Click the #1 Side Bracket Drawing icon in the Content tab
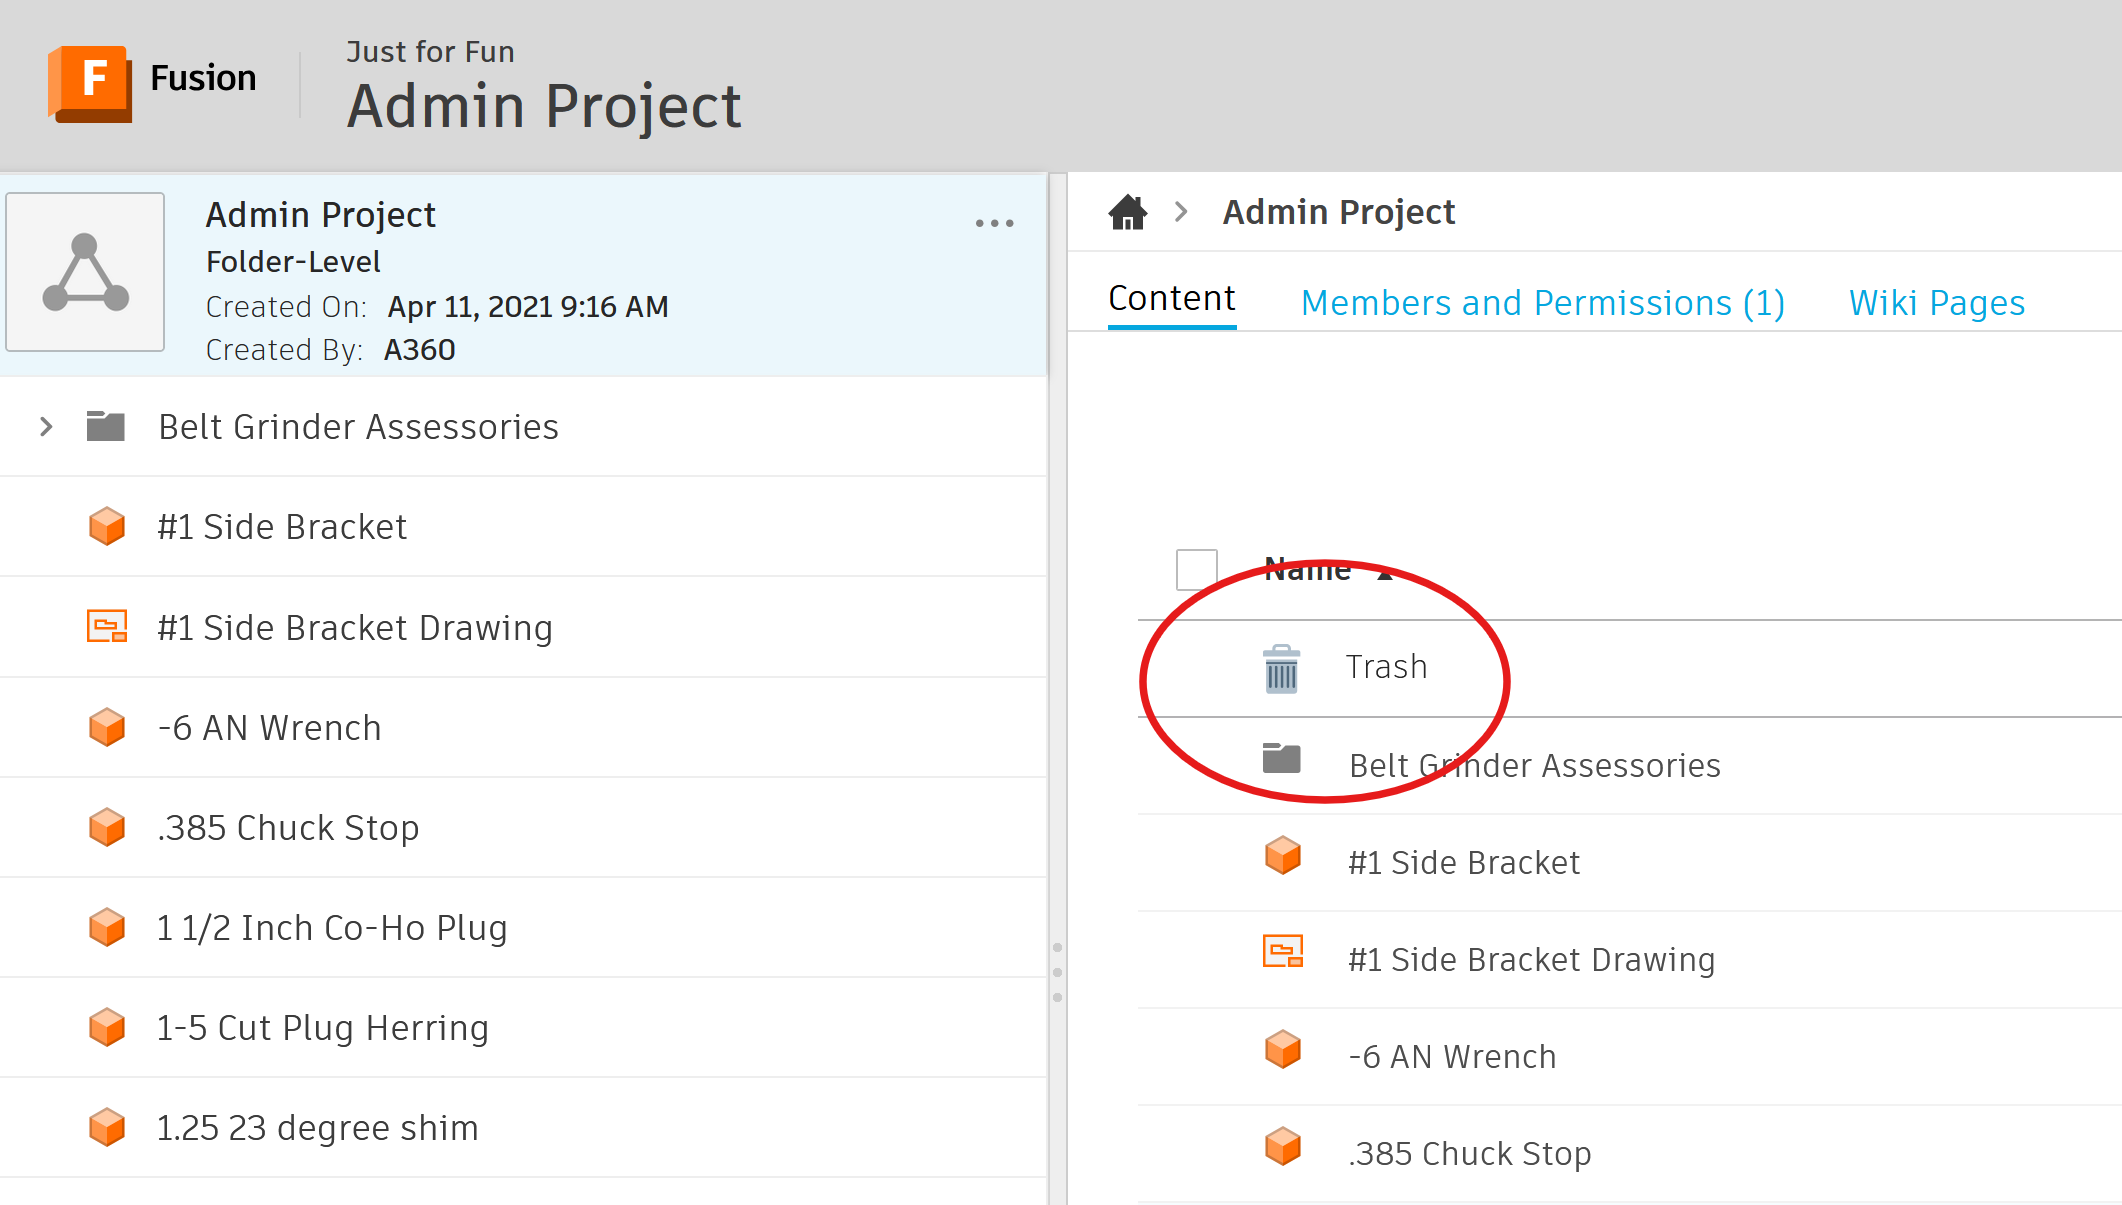This screenshot has height=1205, width=2122. [1282, 952]
